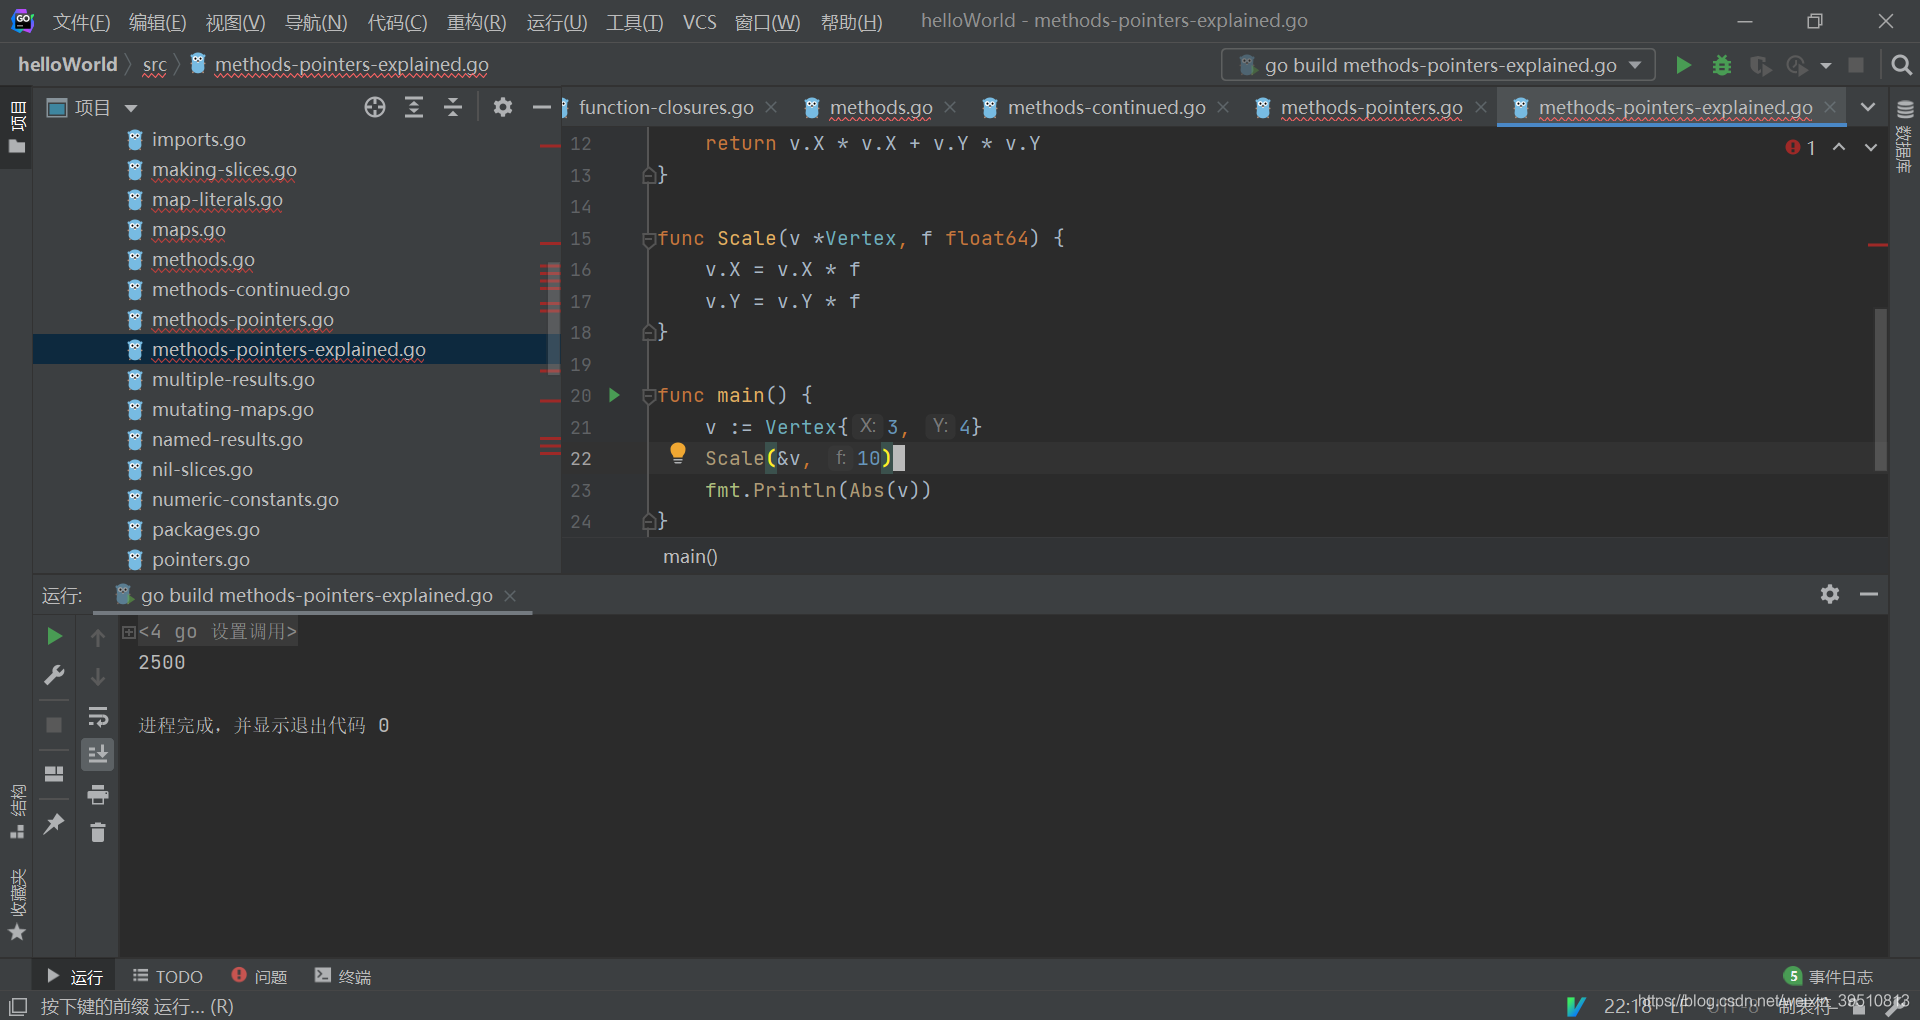The image size is (1920, 1020).
Task: Open Run panel settings gear
Action: (1830, 594)
